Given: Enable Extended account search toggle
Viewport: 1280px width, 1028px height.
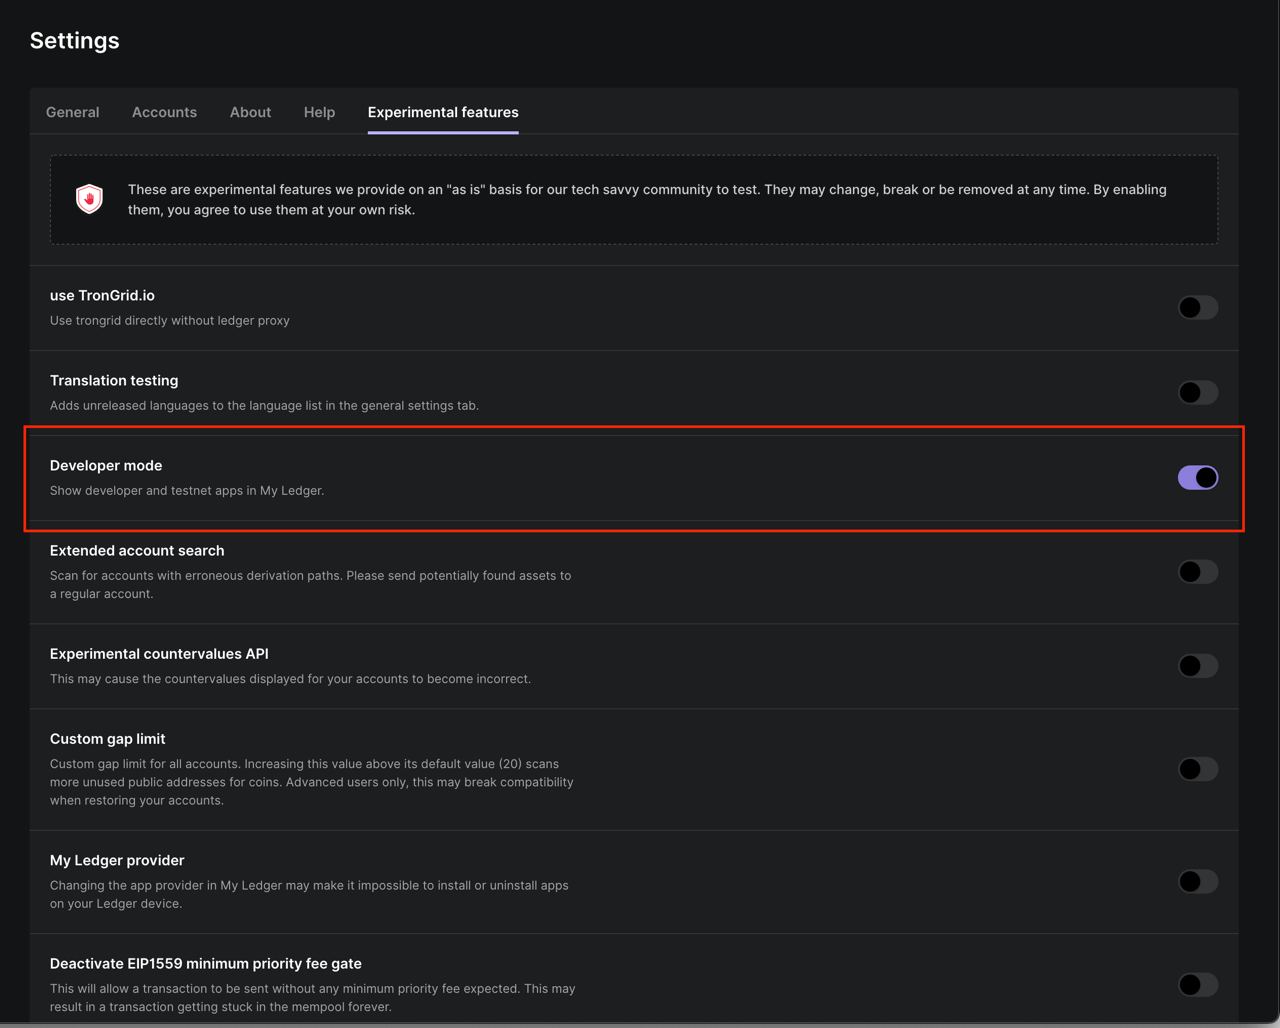Looking at the screenshot, I should point(1197,571).
